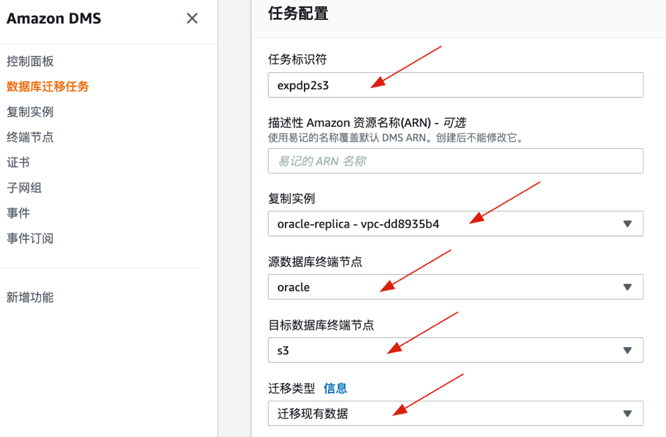666x437 pixels.
Task: Open the 证书 page
Action: 18,162
